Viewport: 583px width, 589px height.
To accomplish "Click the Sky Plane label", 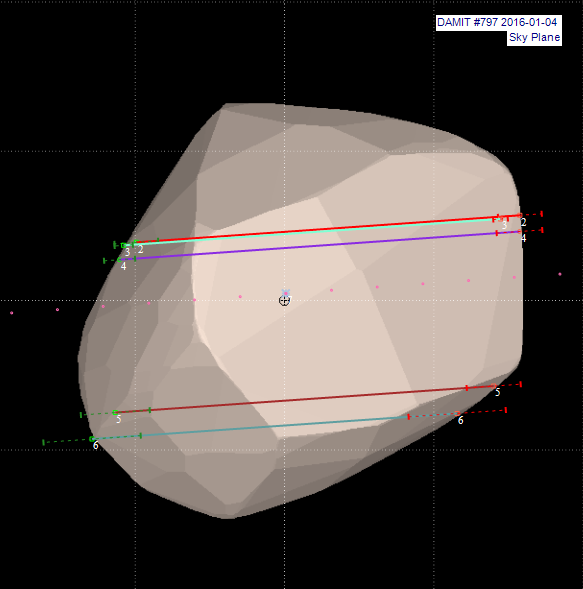I will point(534,38).
